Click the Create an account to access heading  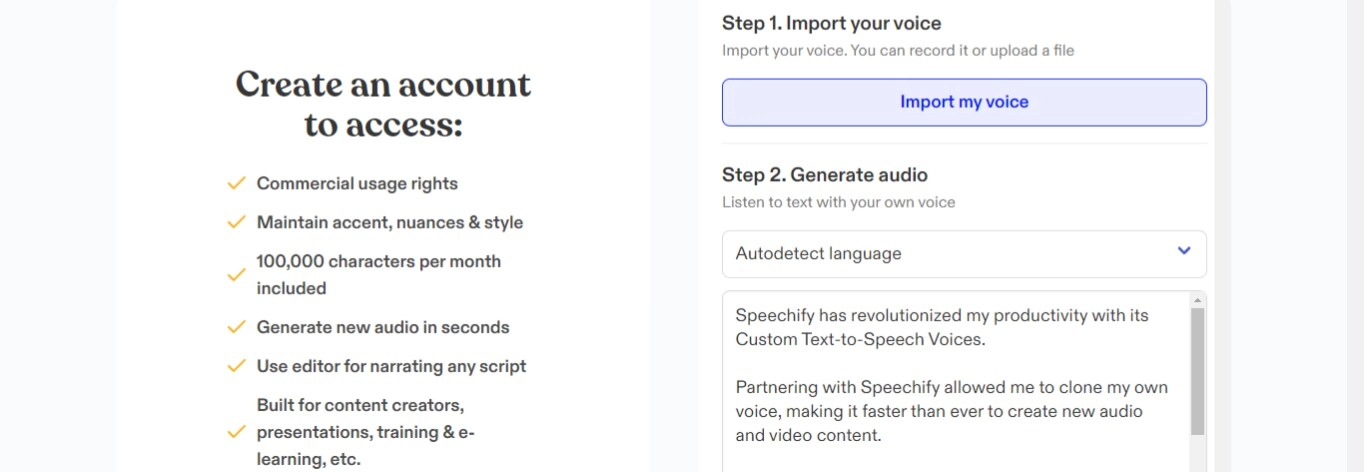(383, 104)
